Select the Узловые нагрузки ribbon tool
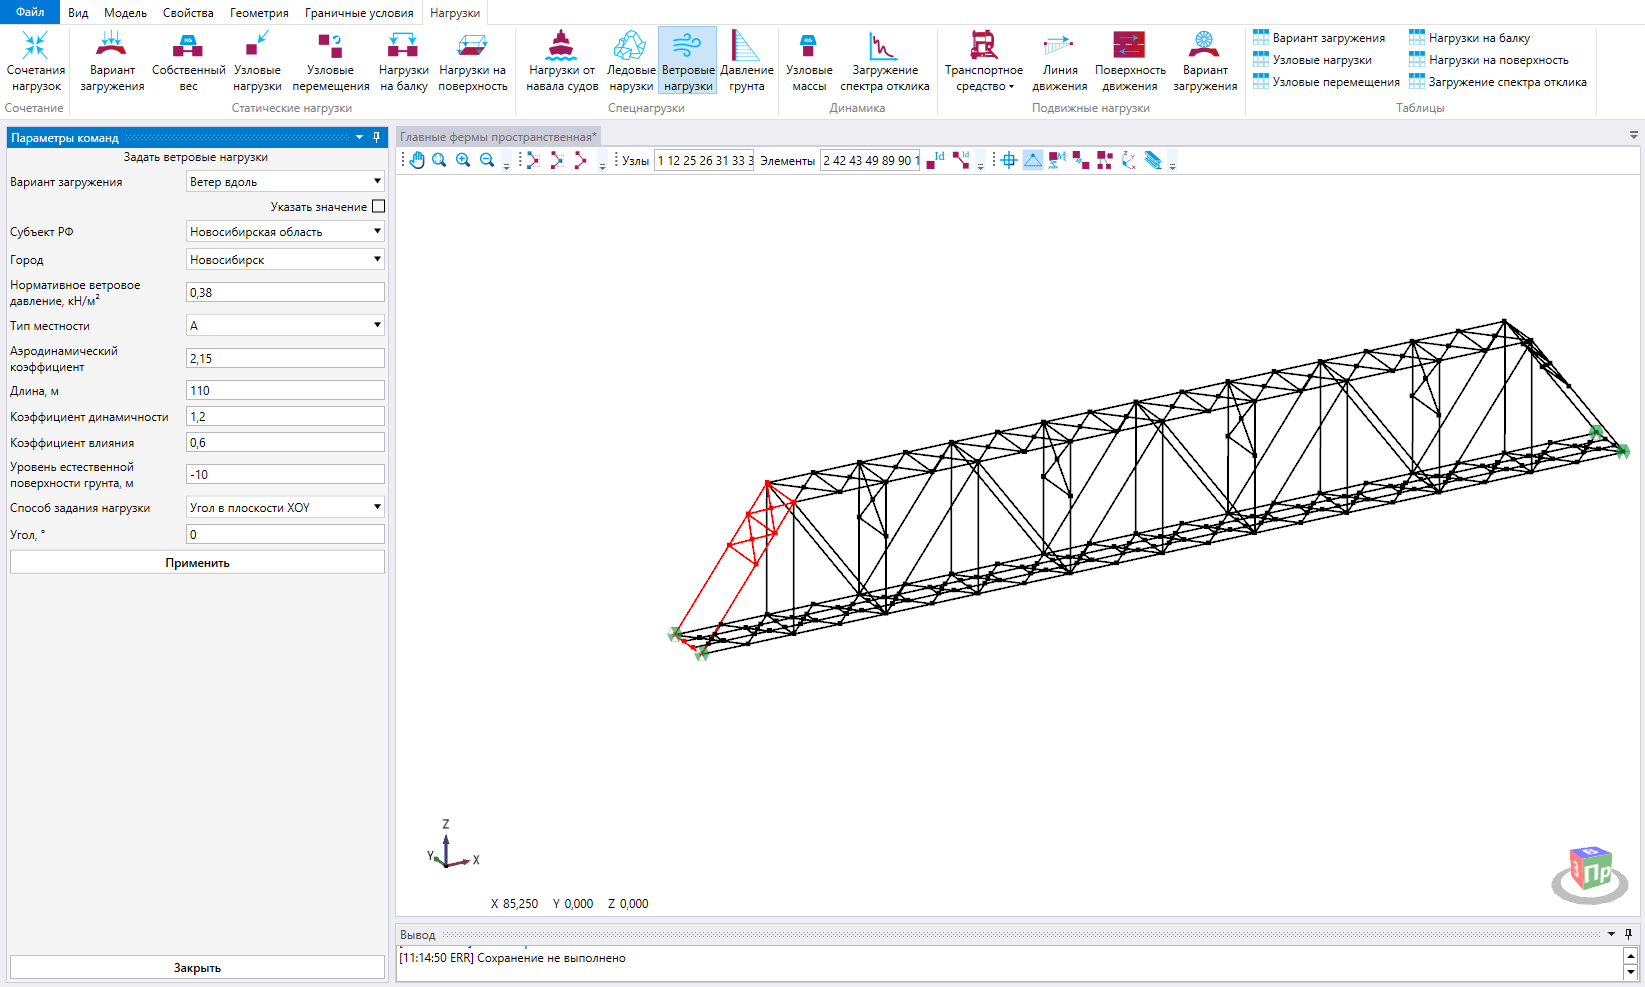 click(x=257, y=61)
